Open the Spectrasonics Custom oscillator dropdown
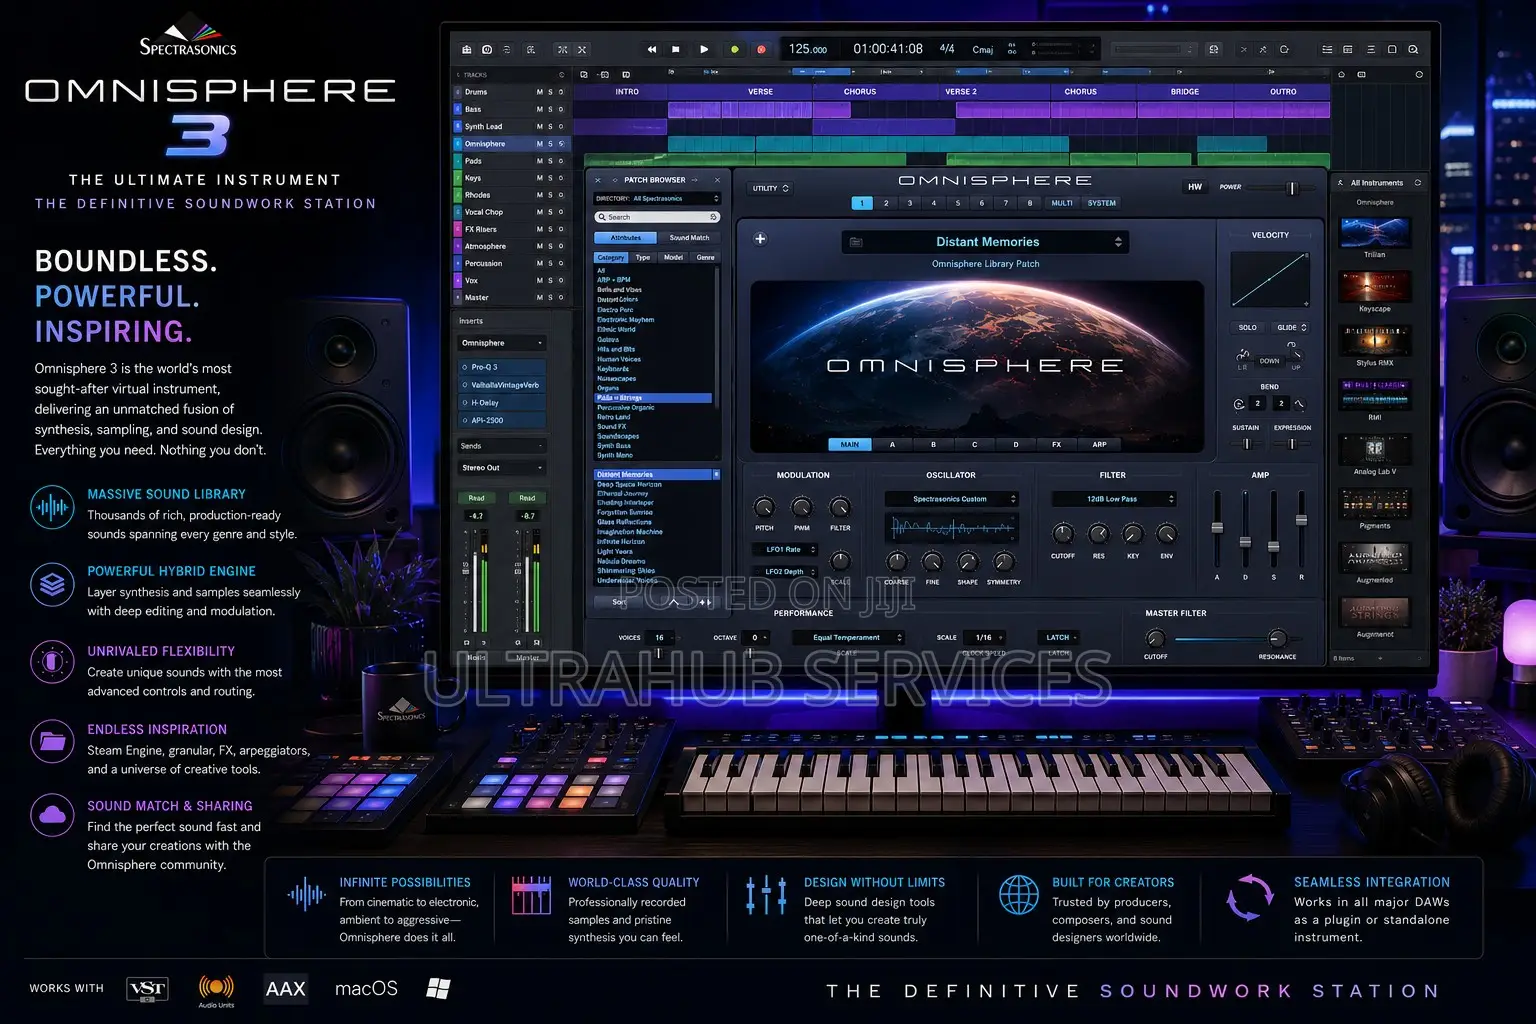 [951, 499]
